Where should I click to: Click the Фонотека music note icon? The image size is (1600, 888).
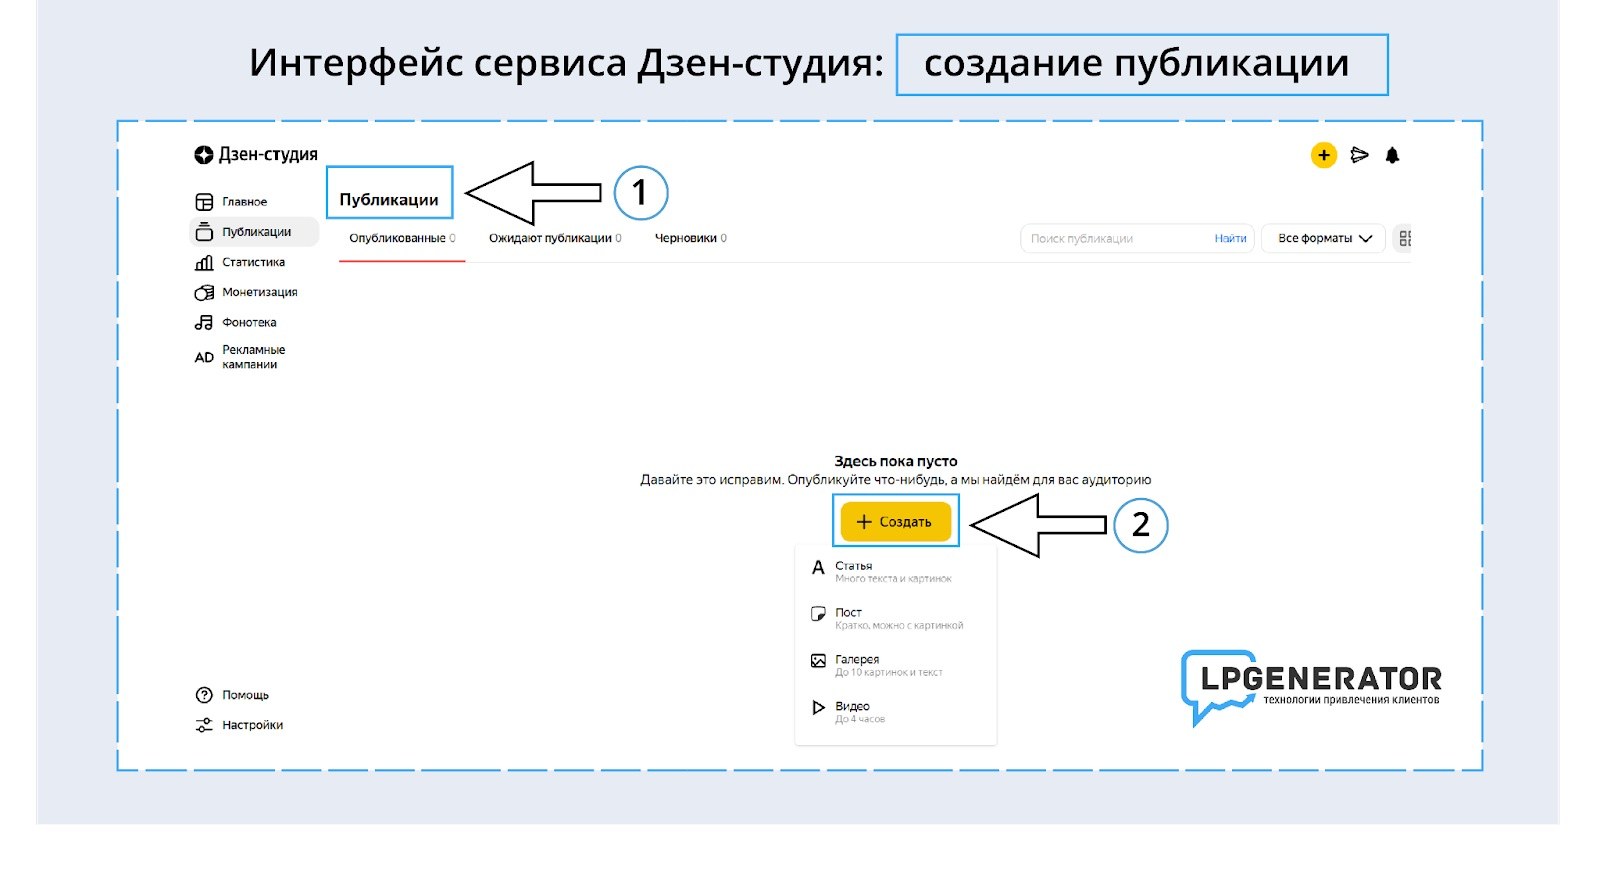point(204,322)
